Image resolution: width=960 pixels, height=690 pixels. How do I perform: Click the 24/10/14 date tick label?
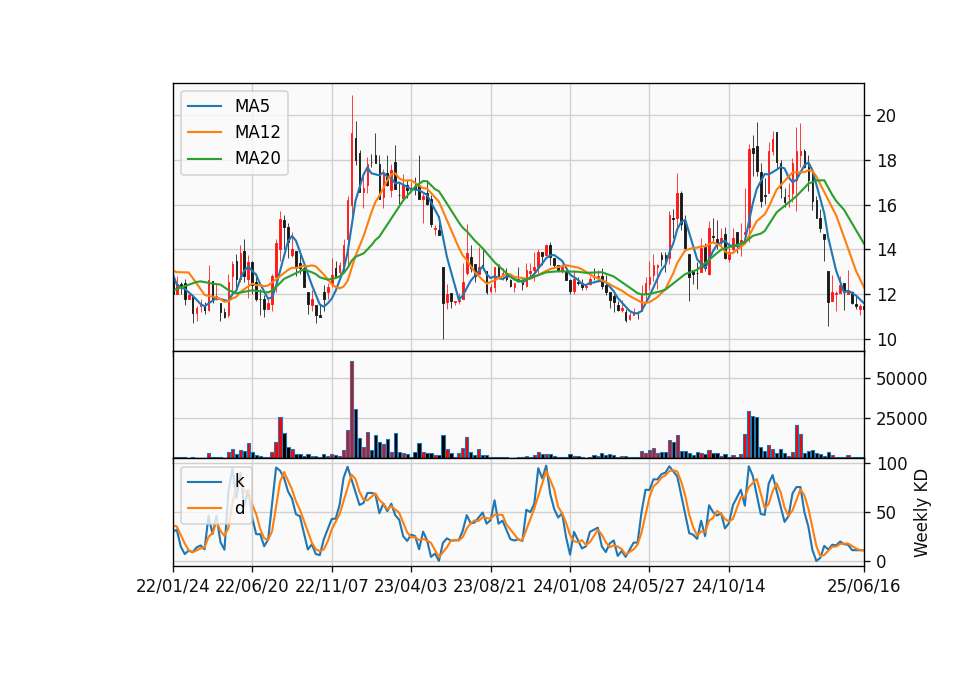(x=729, y=586)
